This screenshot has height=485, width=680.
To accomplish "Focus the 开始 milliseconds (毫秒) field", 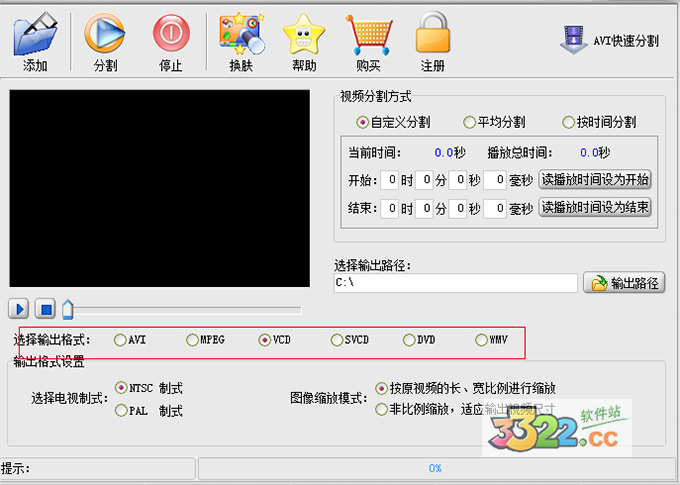I will point(495,180).
